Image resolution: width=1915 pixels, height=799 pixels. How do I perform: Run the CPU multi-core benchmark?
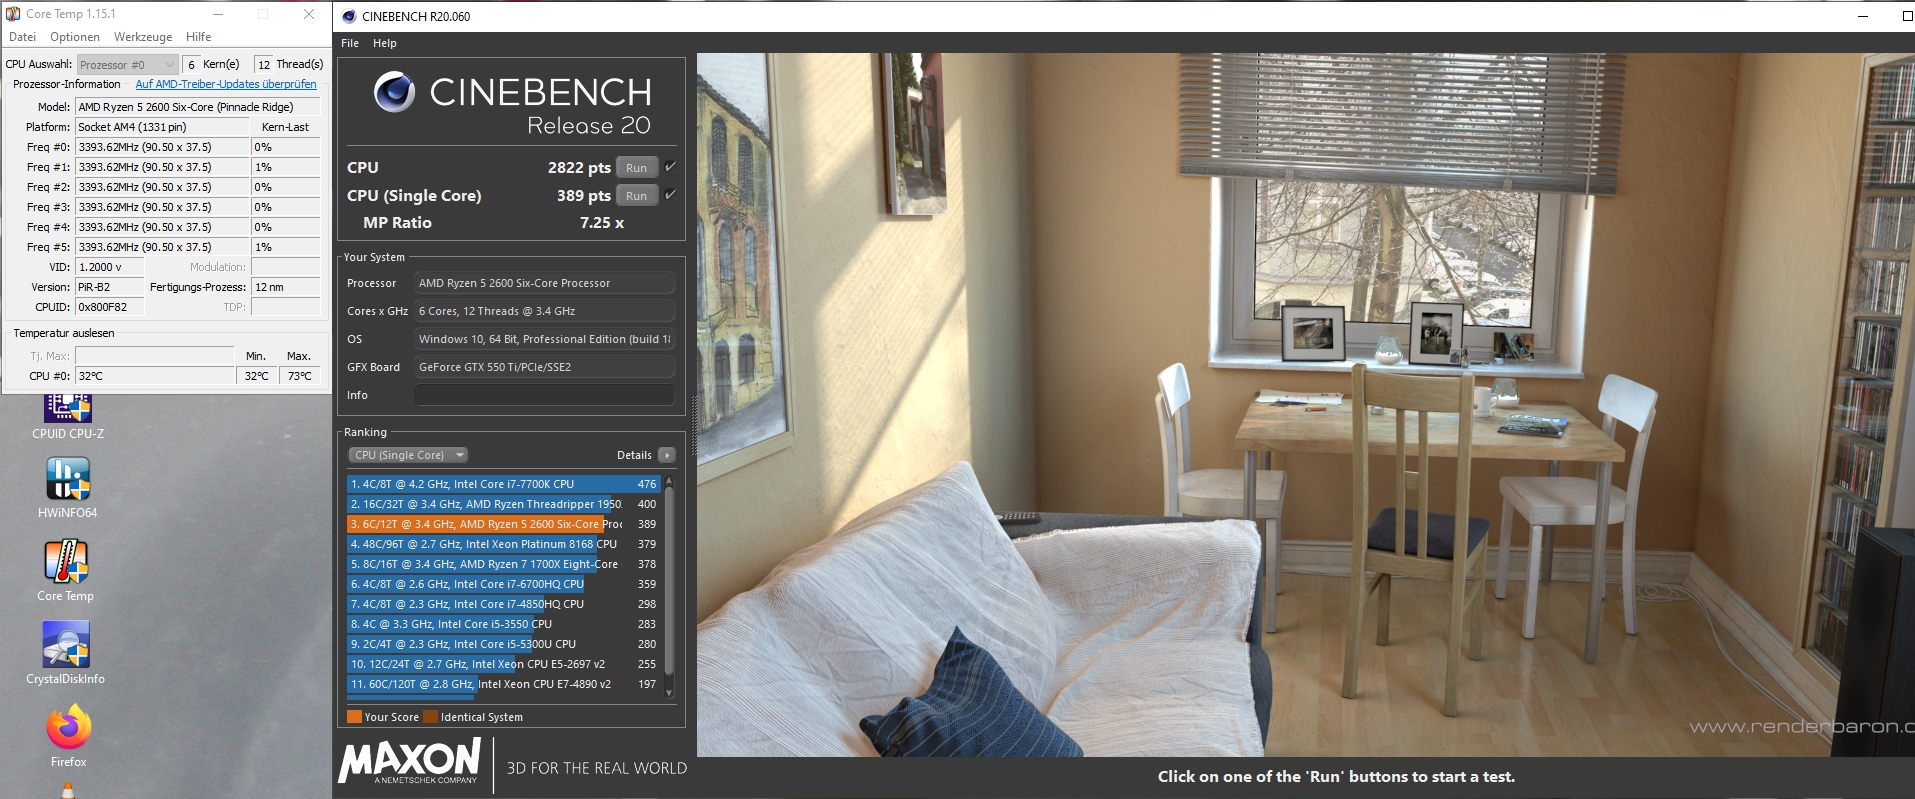click(x=637, y=168)
